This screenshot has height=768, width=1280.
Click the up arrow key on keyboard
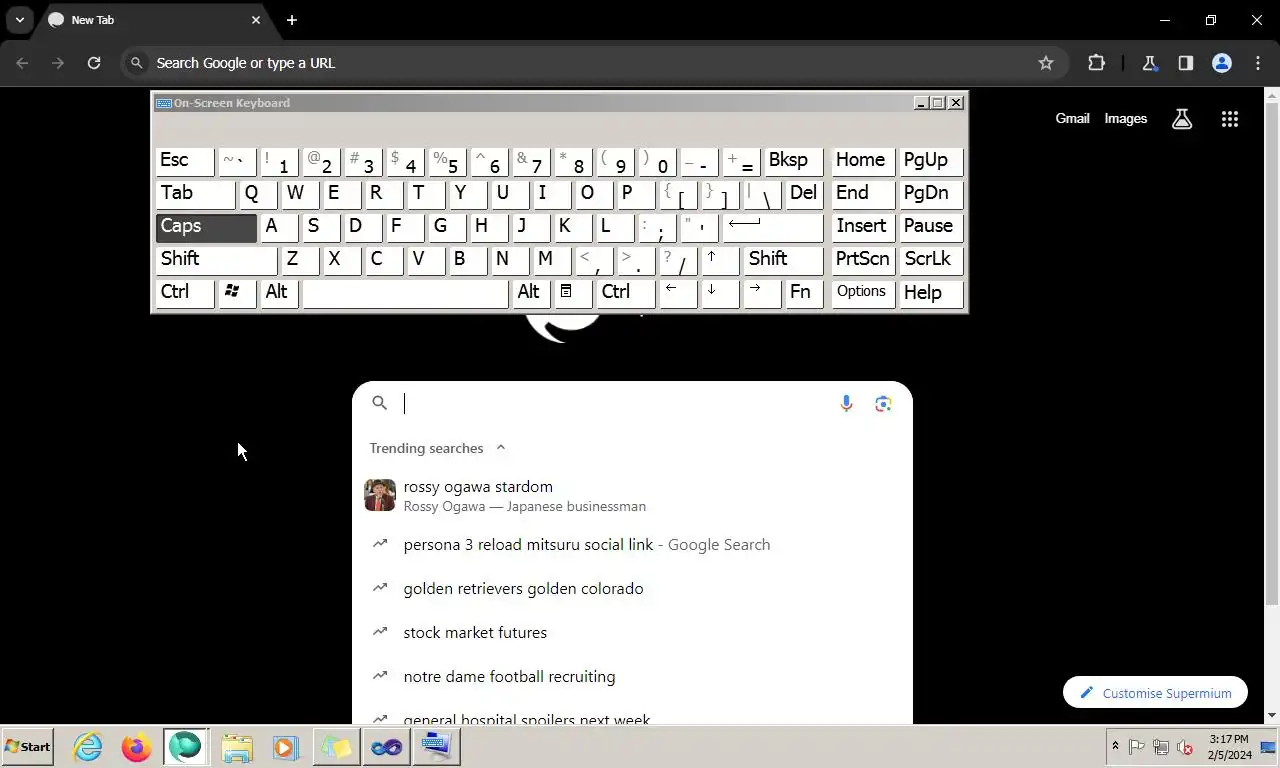click(720, 259)
